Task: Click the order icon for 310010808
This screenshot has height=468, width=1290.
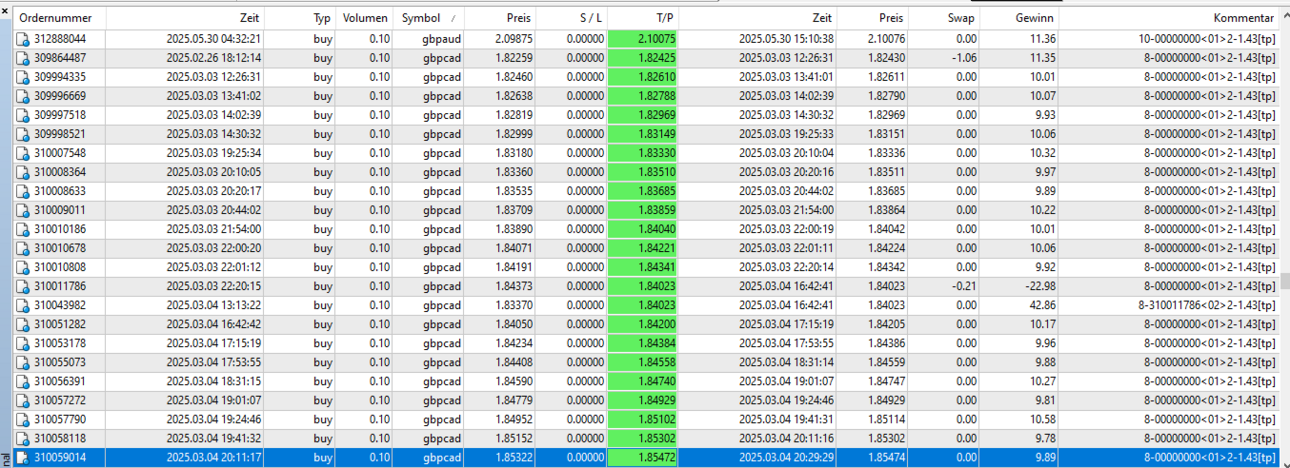Action: click(x=24, y=267)
